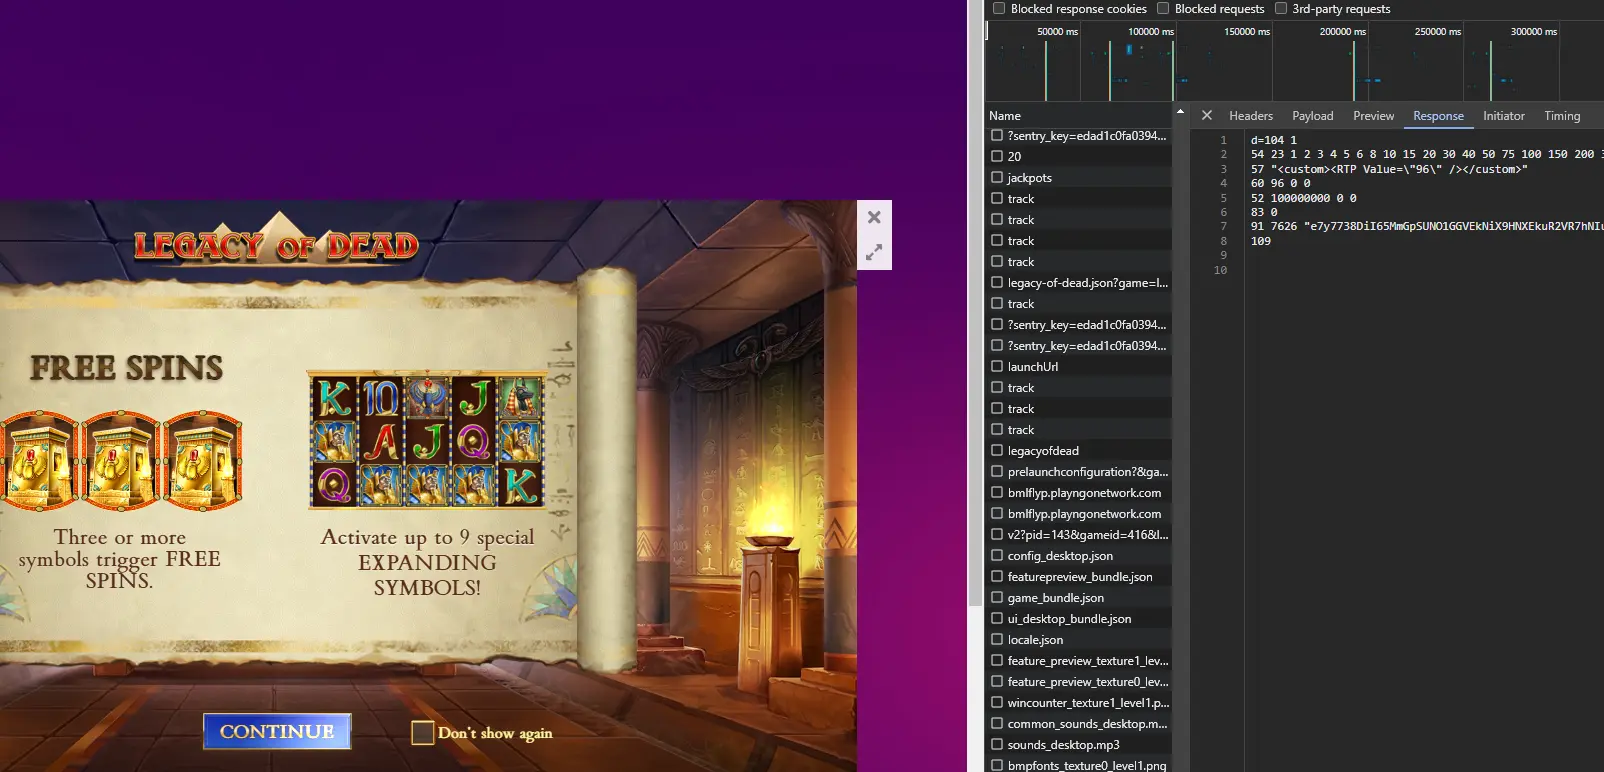Tick the checkbox beside locale.json request

tap(997, 639)
